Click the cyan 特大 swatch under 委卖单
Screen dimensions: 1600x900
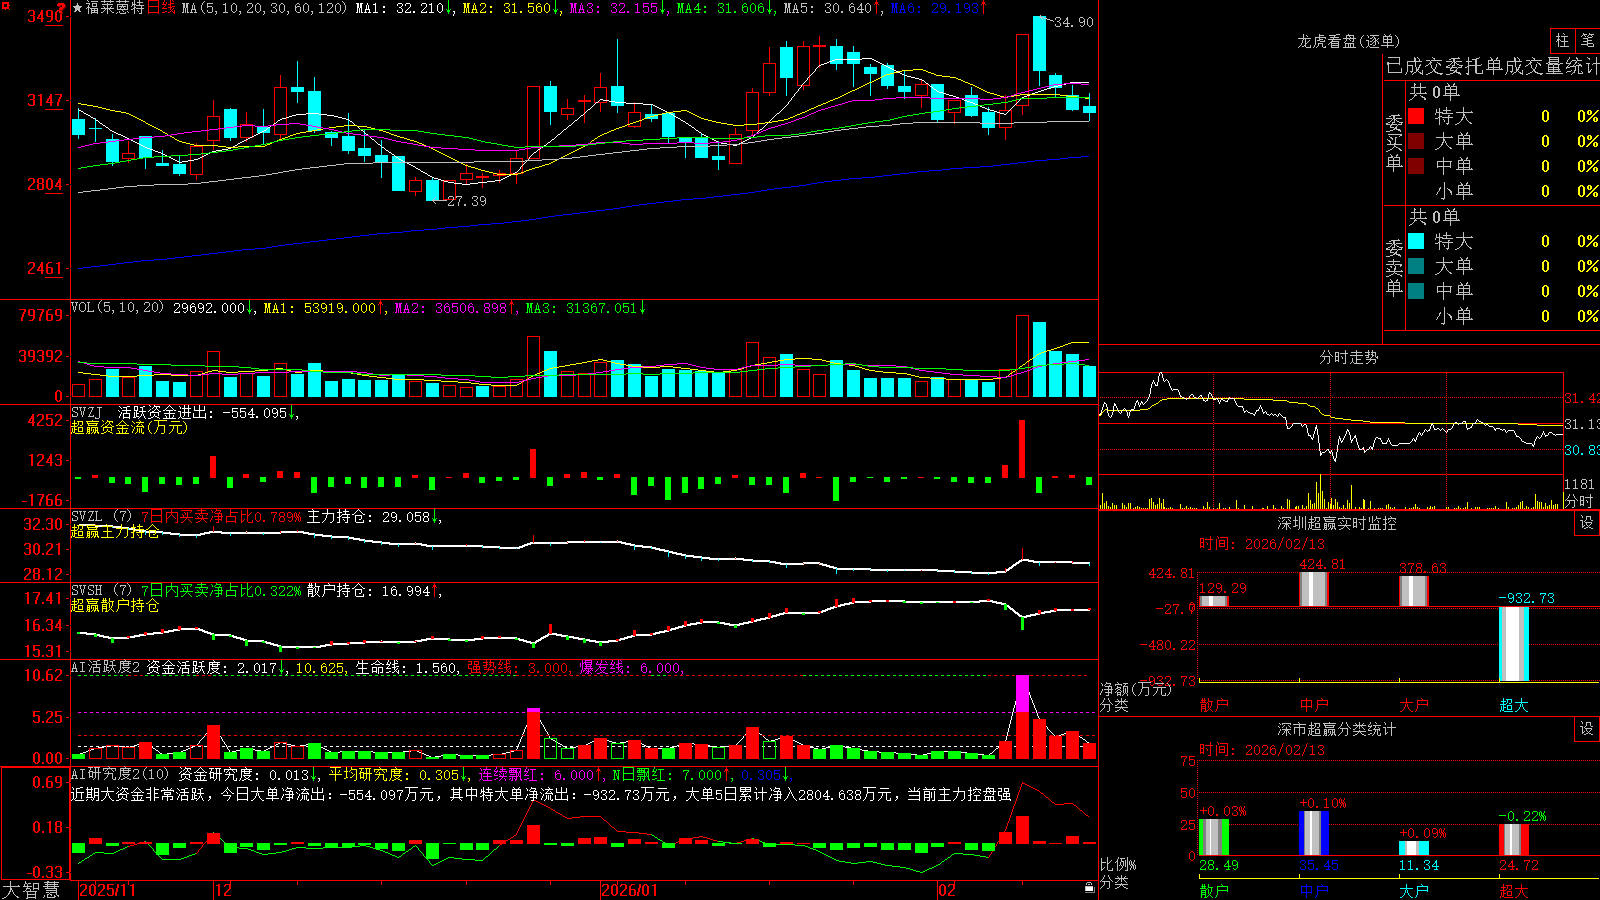click(1416, 241)
